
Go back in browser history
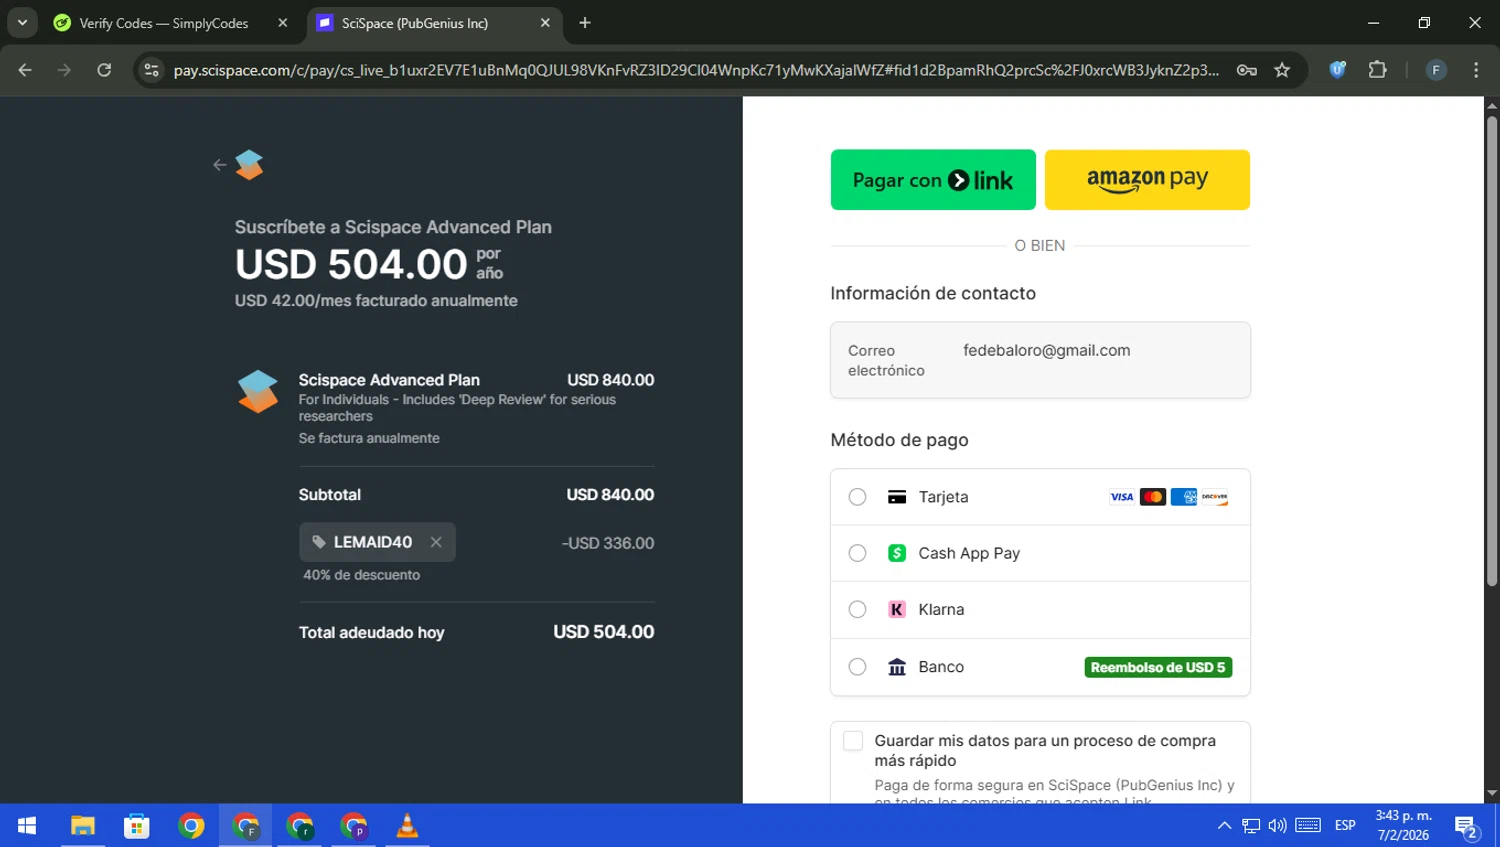pyautogui.click(x=25, y=70)
